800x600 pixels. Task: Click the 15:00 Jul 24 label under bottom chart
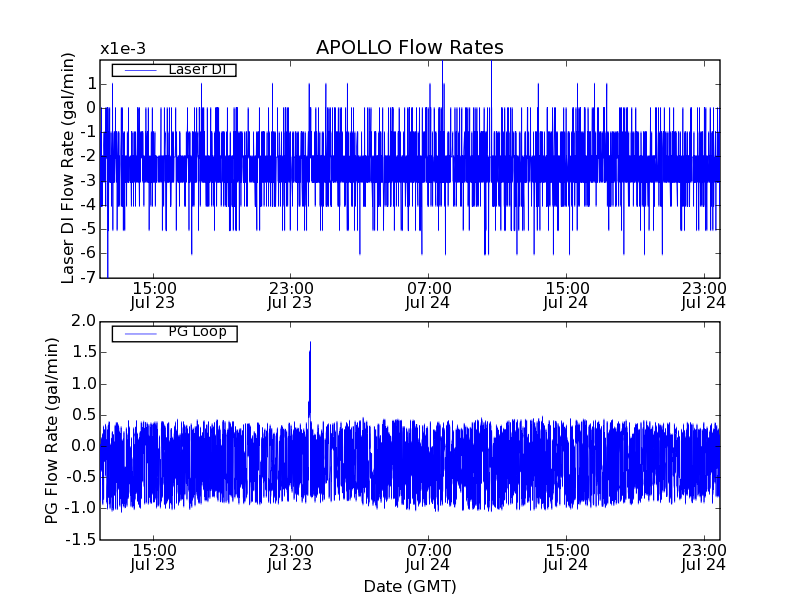566,558
